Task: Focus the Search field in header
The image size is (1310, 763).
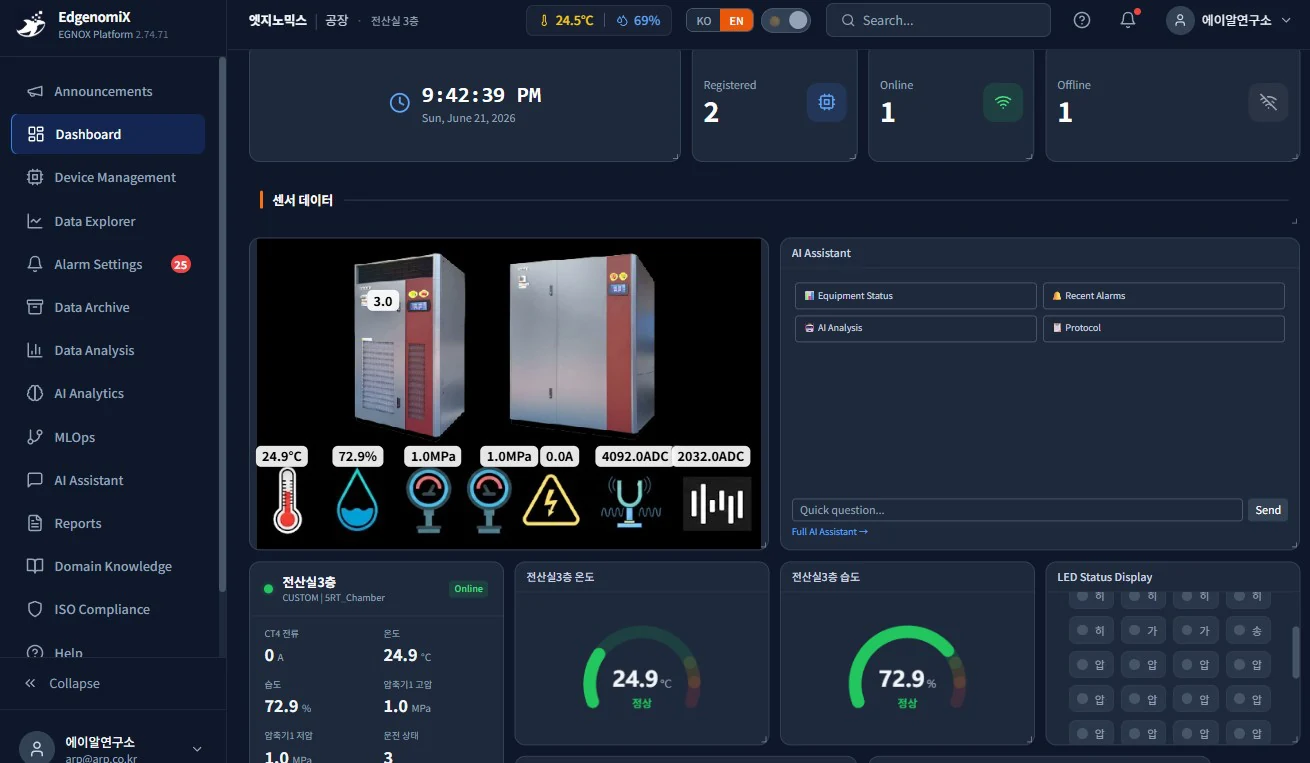Action: pyautogui.click(x=938, y=20)
